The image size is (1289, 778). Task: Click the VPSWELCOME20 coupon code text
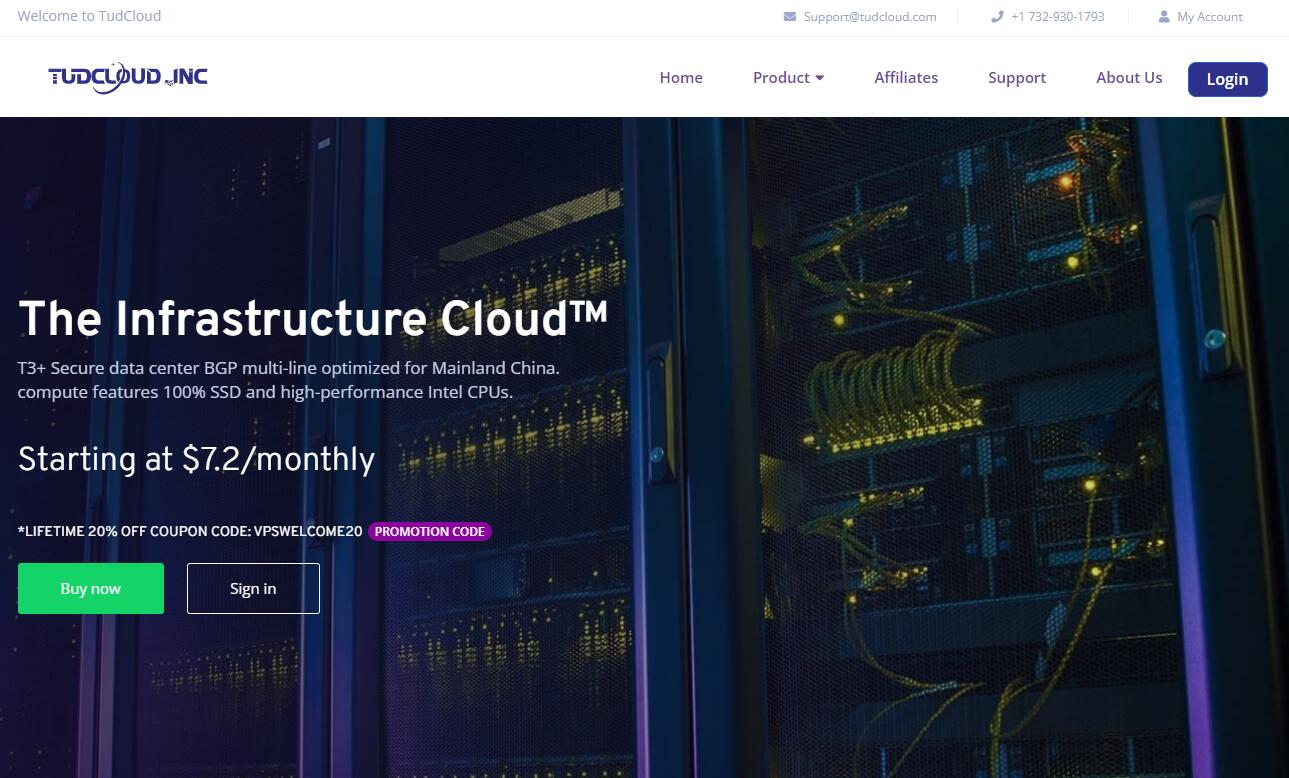tap(308, 531)
